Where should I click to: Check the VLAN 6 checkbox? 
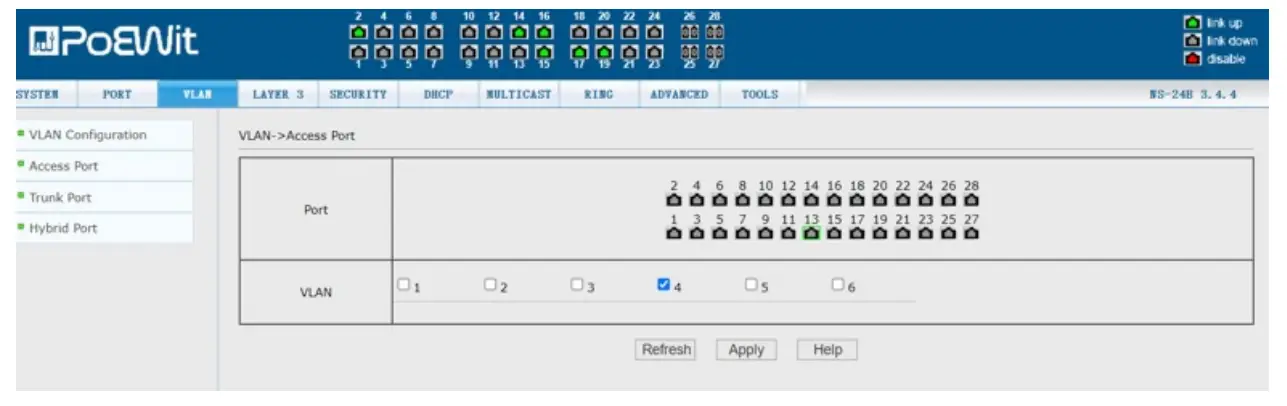pyautogui.click(x=838, y=285)
